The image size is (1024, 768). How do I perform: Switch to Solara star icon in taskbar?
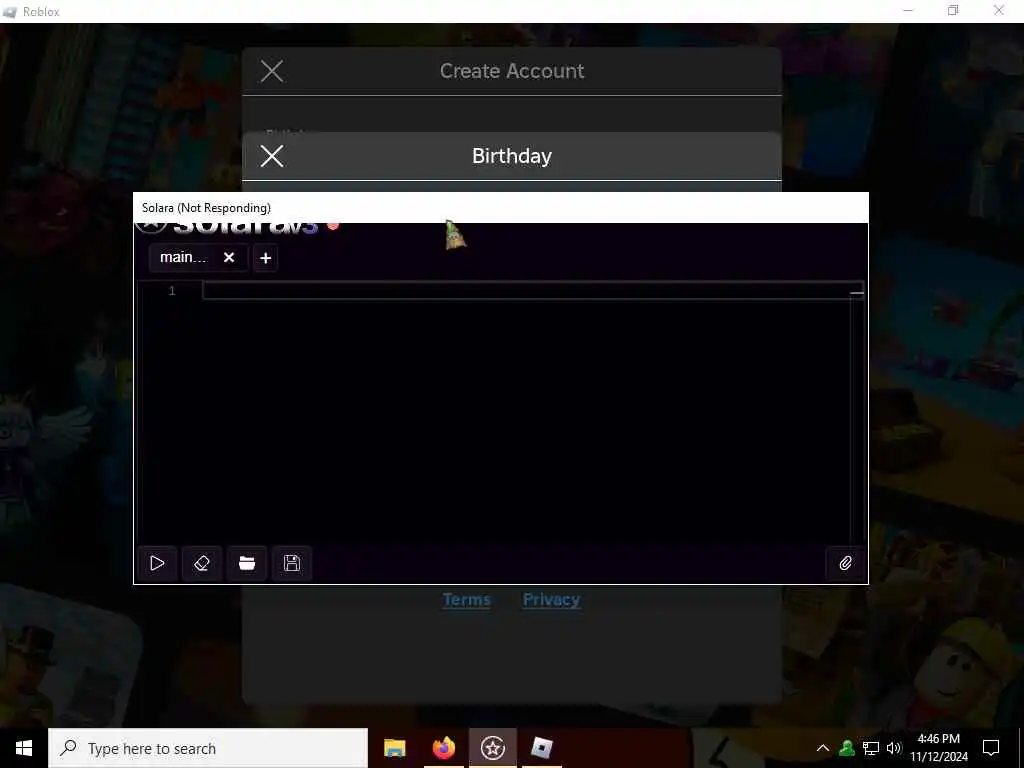click(x=492, y=748)
